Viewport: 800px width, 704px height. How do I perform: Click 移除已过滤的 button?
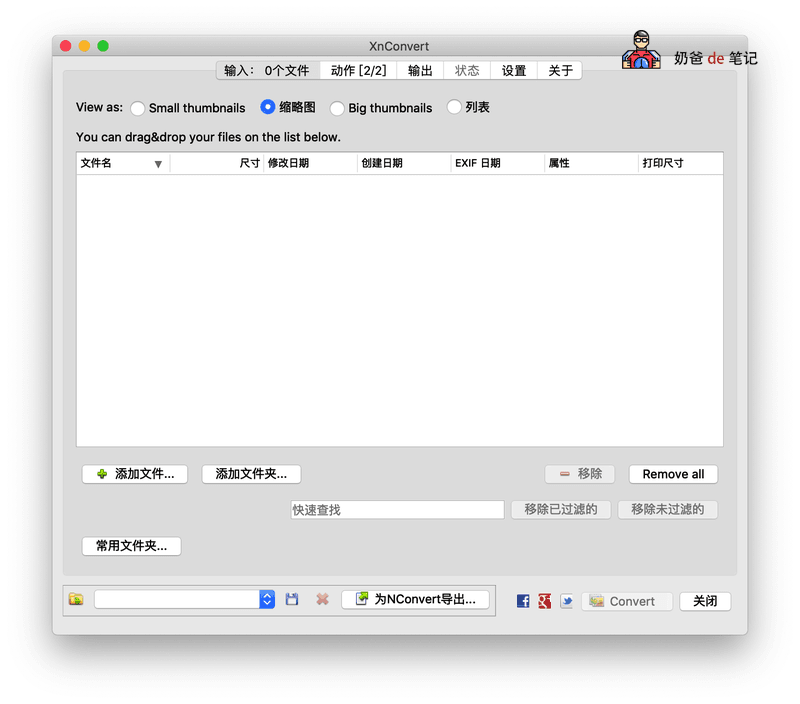pos(561,509)
